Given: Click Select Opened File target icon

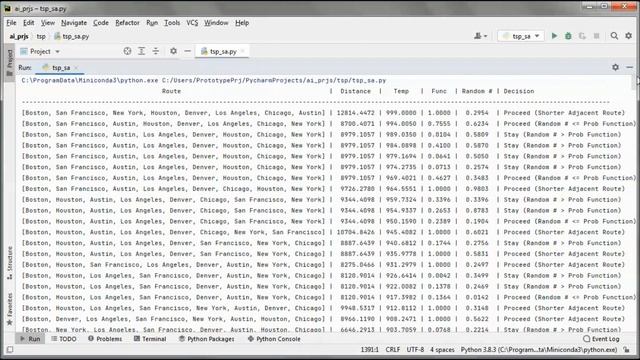Looking at the screenshot, I should pos(127,51).
